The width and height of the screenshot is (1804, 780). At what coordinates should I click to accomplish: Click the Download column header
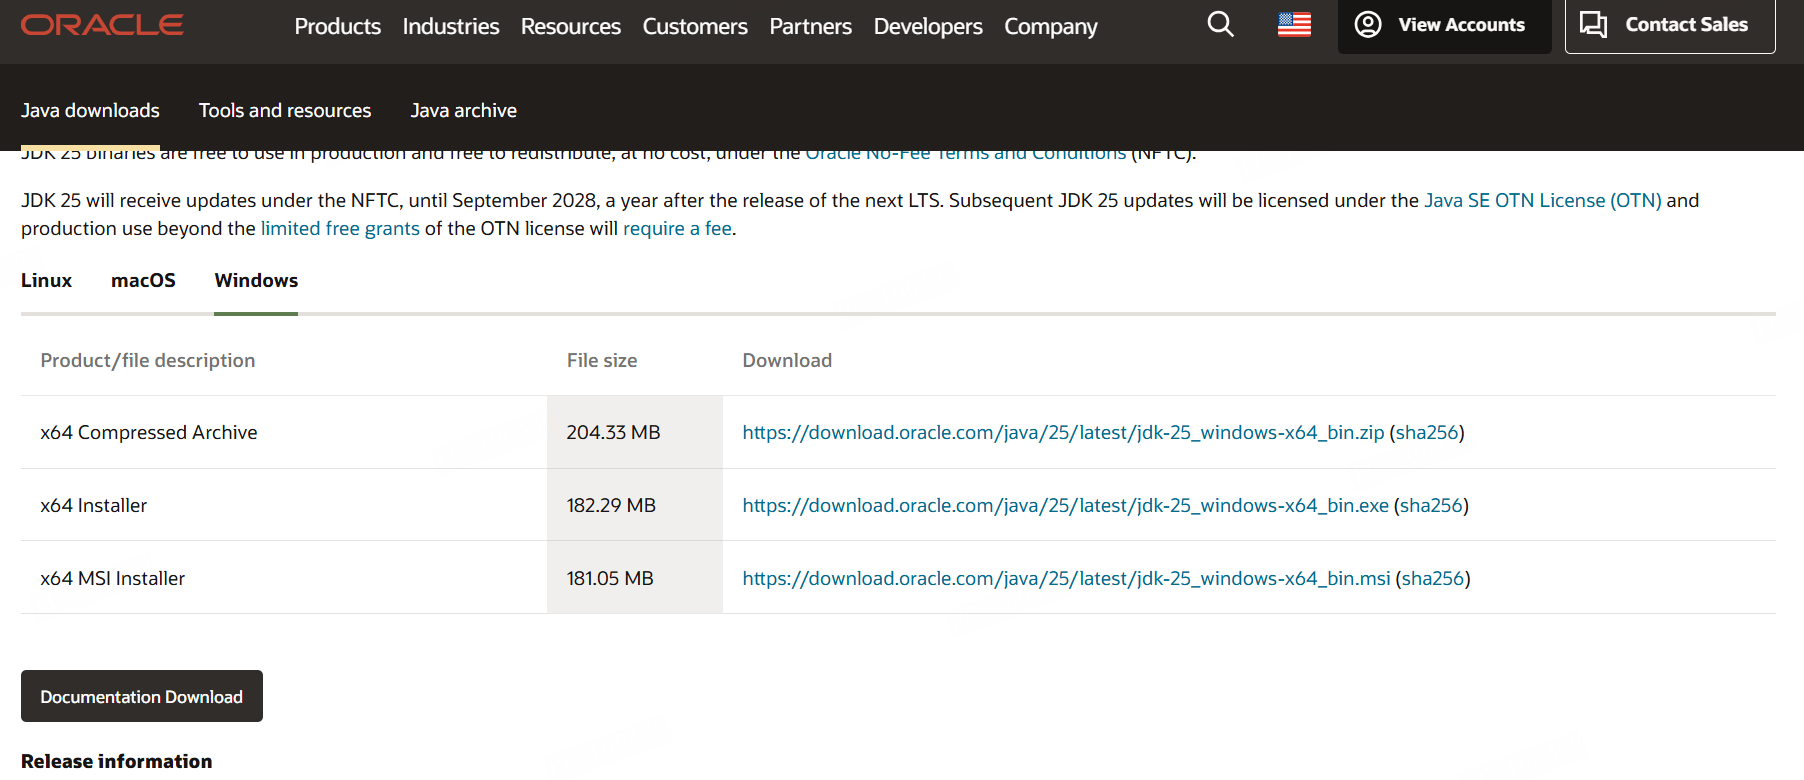(x=787, y=360)
